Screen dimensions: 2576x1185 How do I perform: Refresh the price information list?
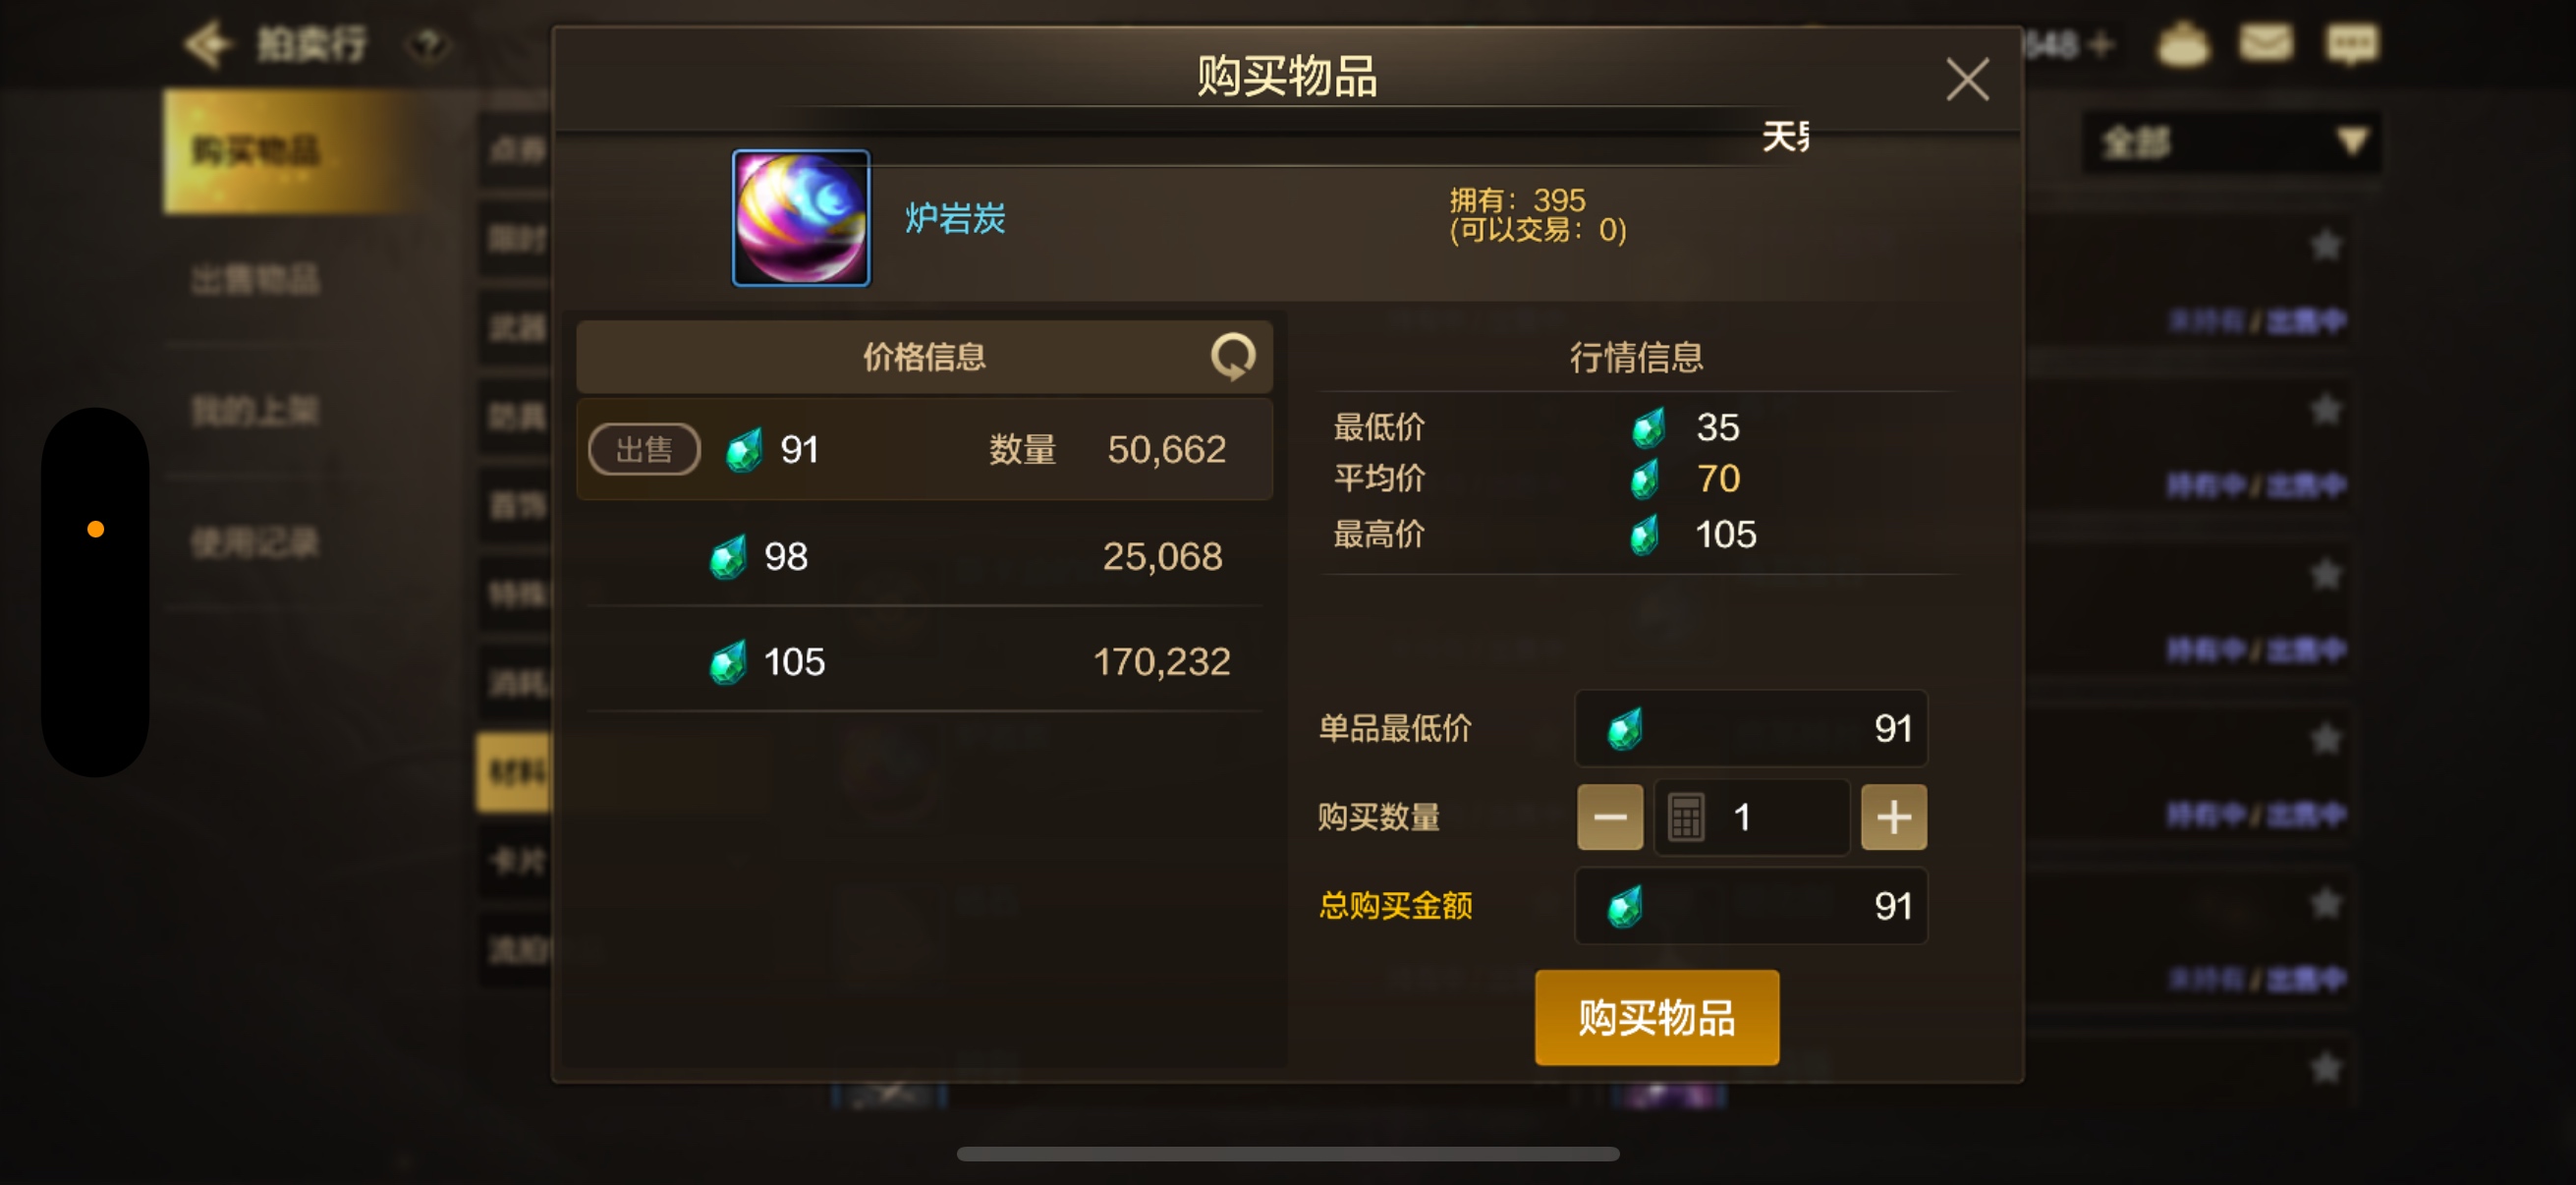coord(1232,356)
